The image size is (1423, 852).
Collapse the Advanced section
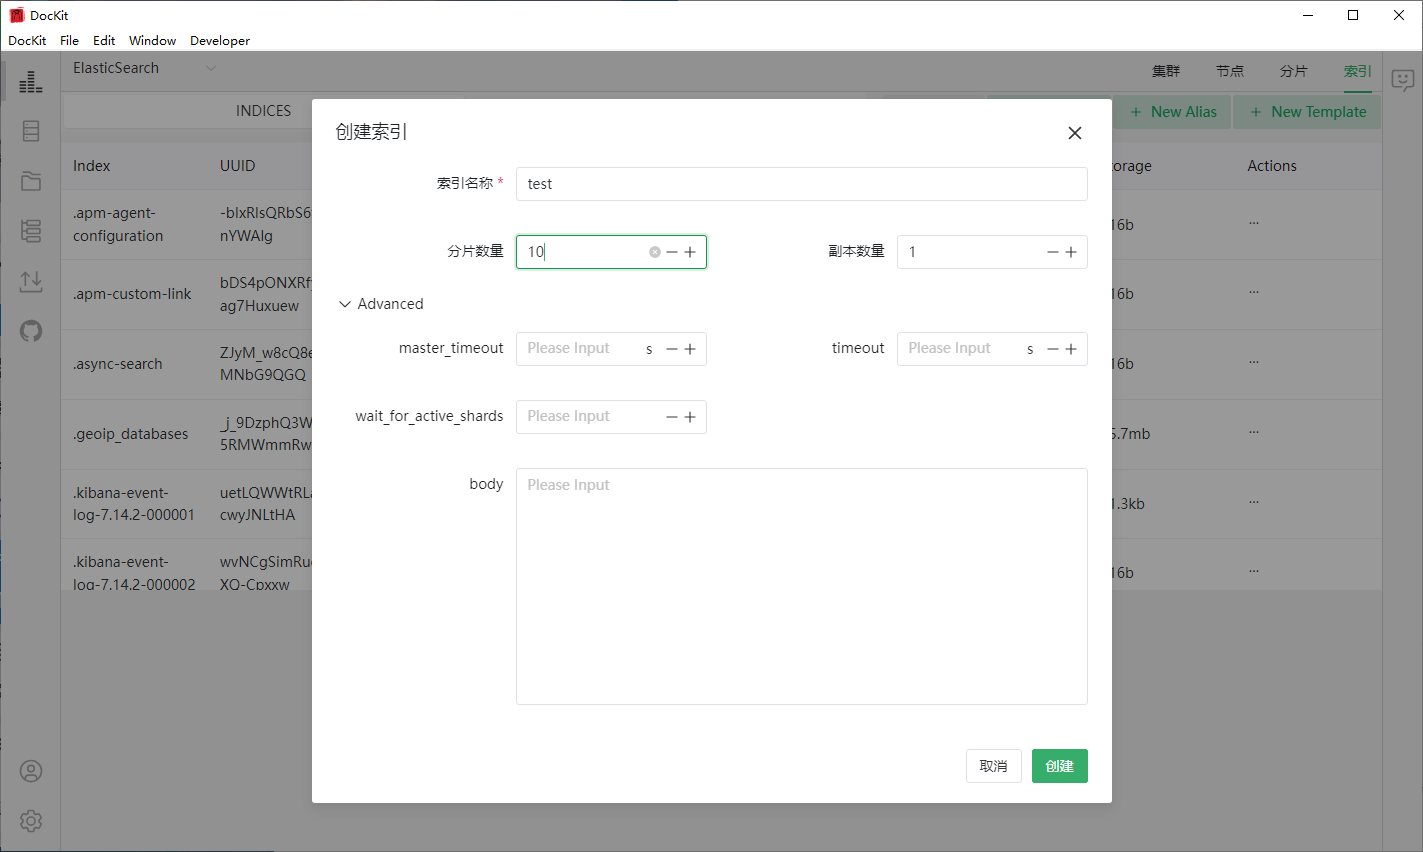tap(381, 304)
